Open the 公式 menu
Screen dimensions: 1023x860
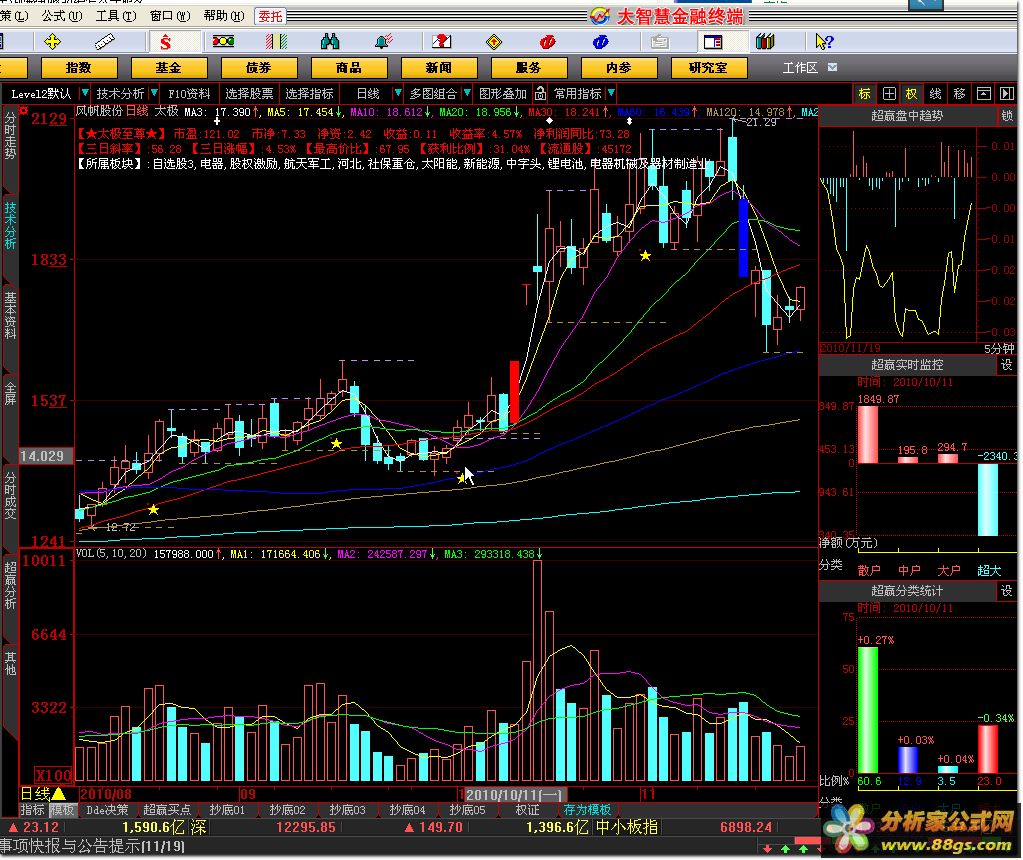pyautogui.click(x=62, y=16)
